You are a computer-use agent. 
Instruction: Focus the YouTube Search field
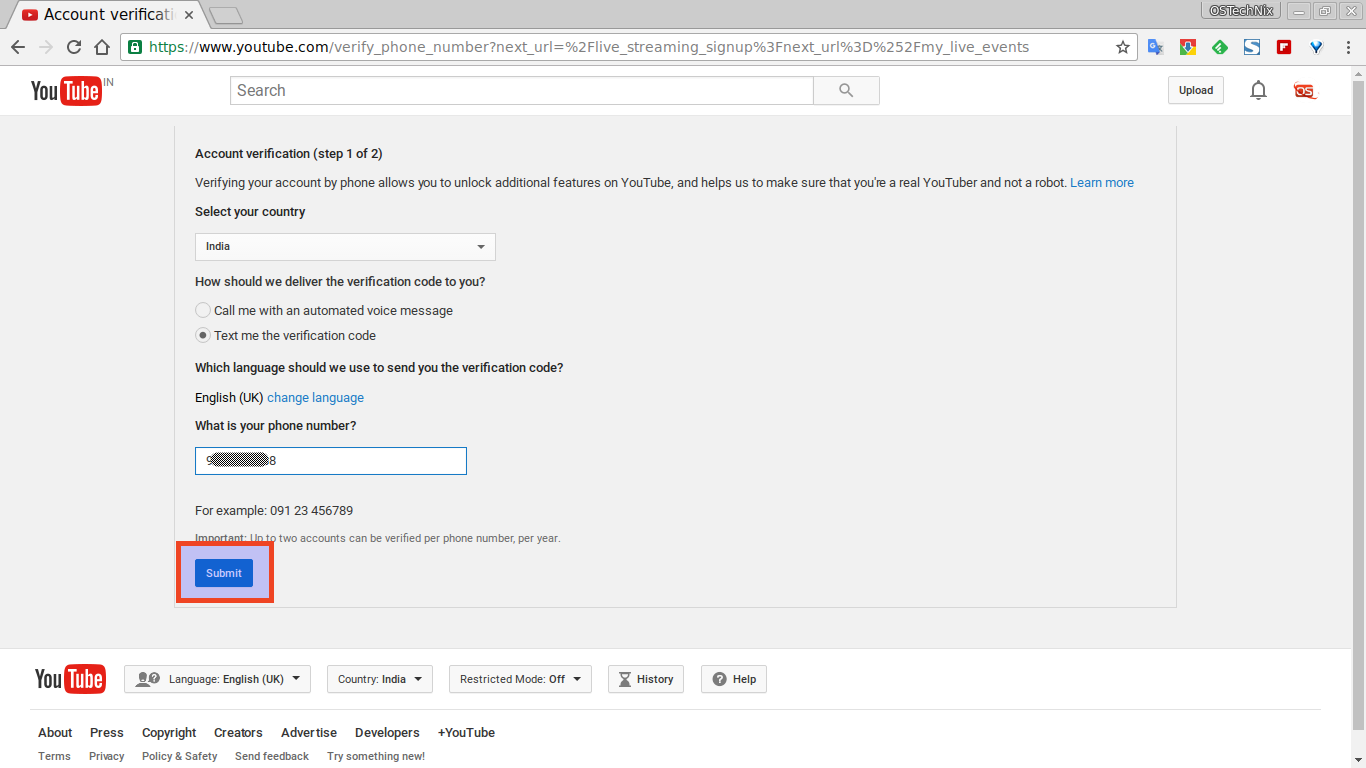[522, 90]
